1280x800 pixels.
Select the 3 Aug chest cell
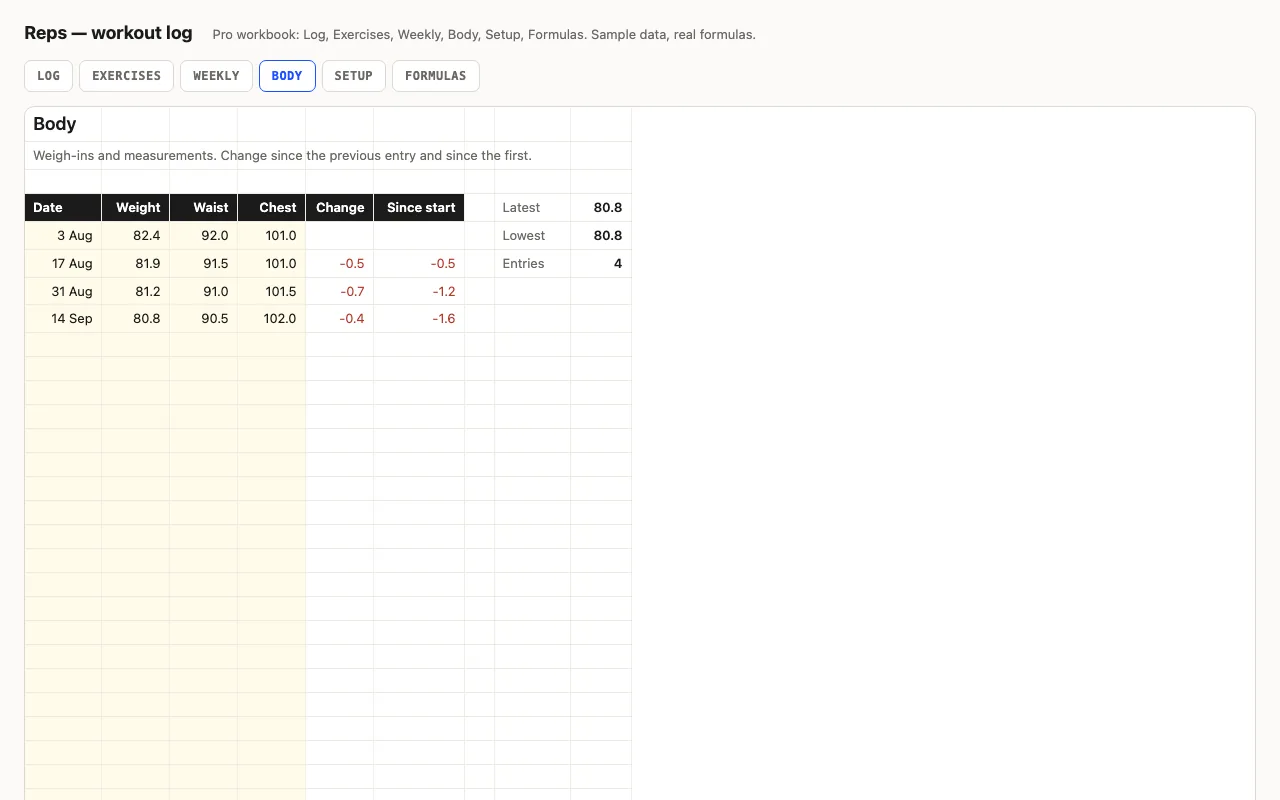[x=272, y=236]
